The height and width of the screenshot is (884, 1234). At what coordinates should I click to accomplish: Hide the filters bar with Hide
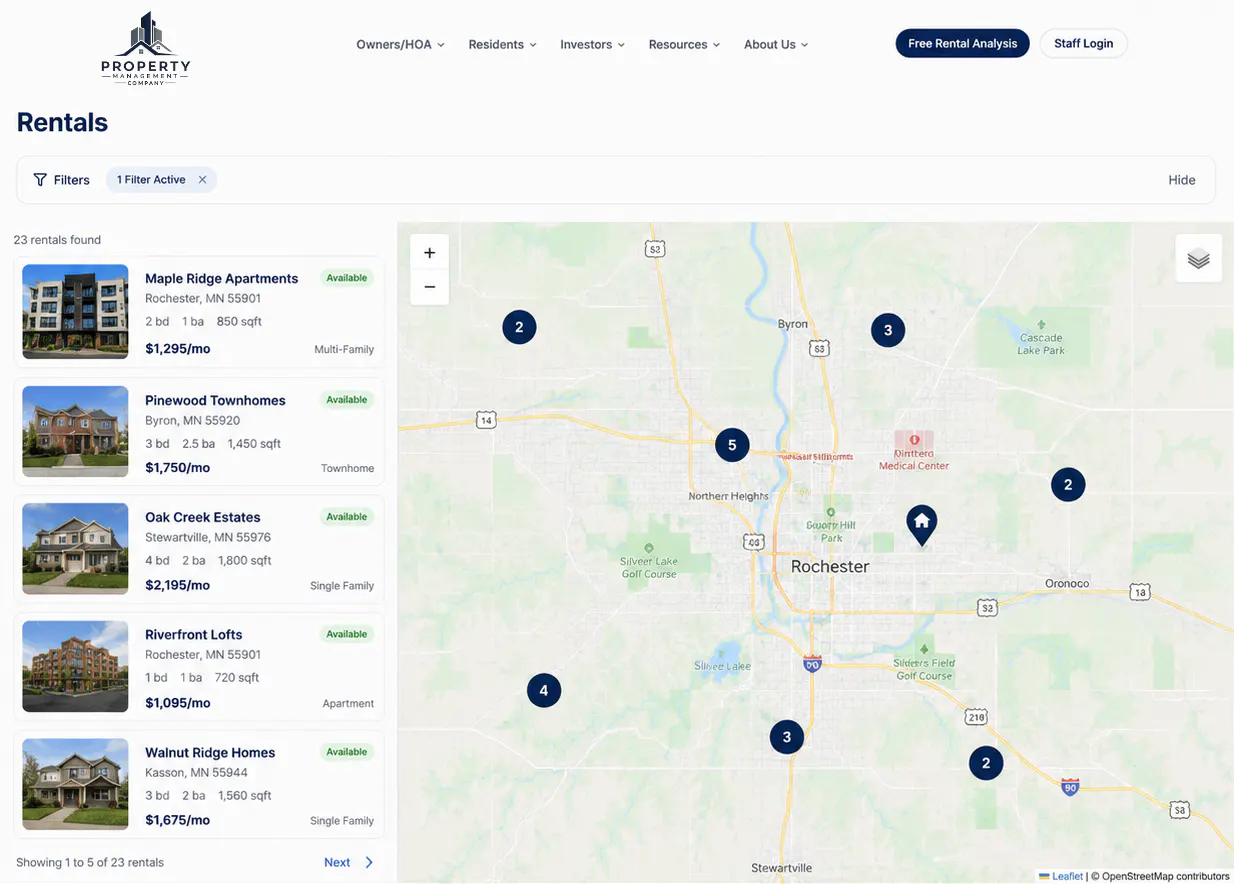pyautogui.click(x=1182, y=180)
